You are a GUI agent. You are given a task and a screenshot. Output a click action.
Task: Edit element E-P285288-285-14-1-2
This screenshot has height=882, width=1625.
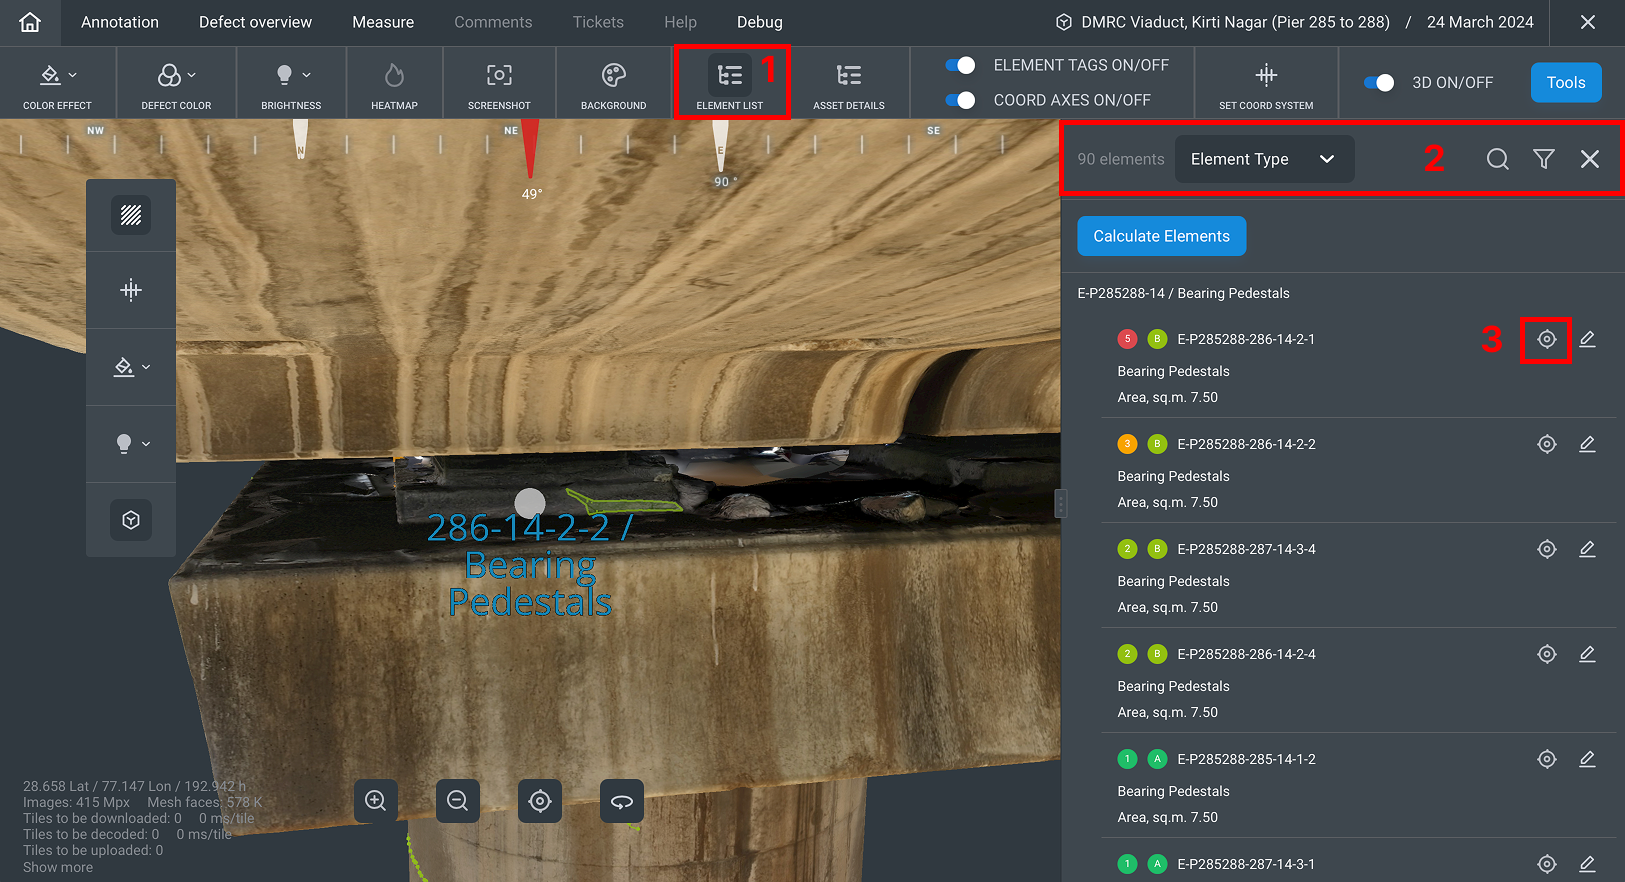coord(1587,759)
